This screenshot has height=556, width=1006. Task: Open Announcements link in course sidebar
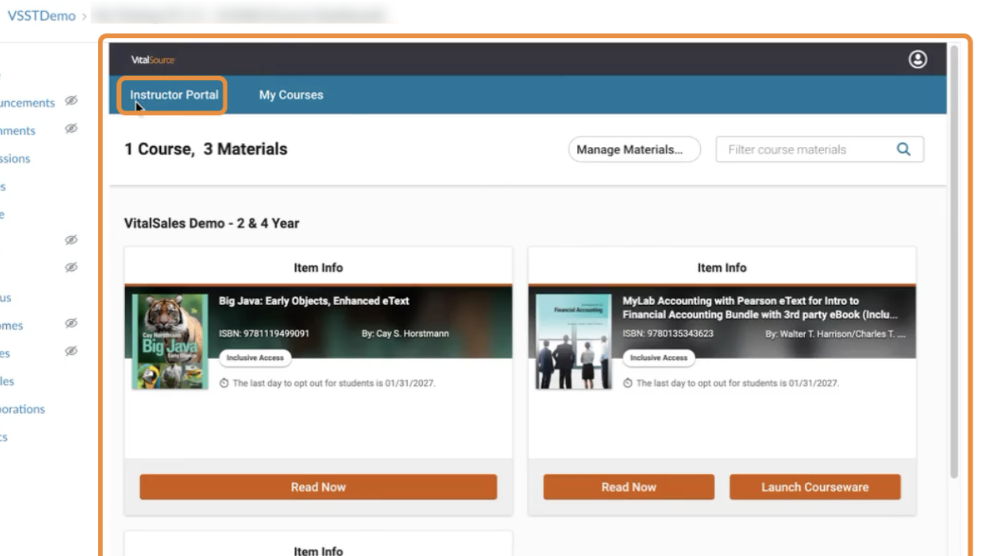(x=28, y=103)
